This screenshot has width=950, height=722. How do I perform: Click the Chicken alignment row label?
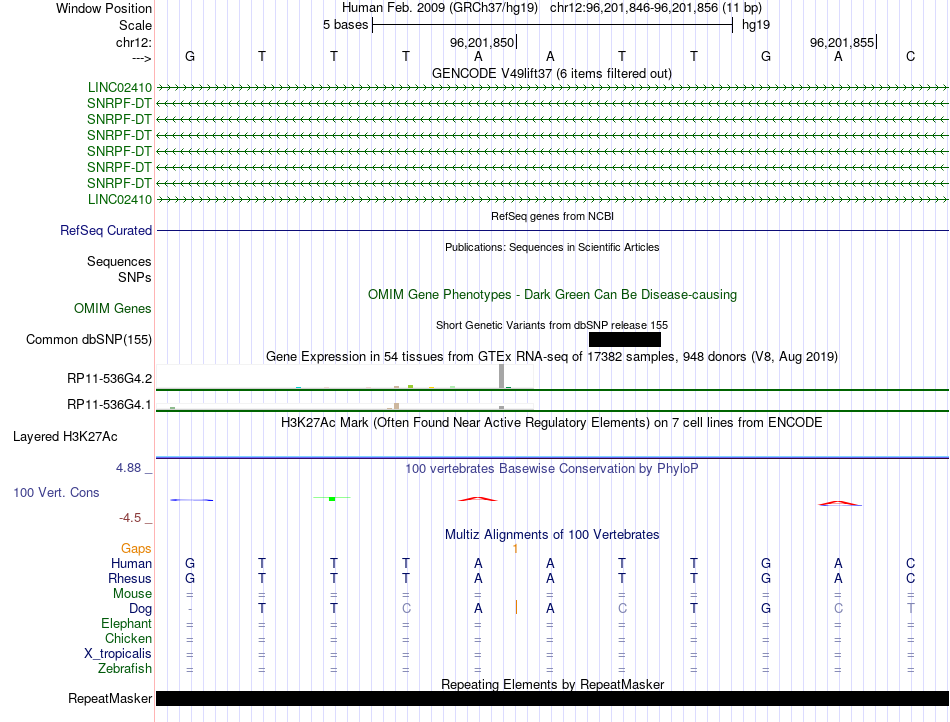pos(128,638)
